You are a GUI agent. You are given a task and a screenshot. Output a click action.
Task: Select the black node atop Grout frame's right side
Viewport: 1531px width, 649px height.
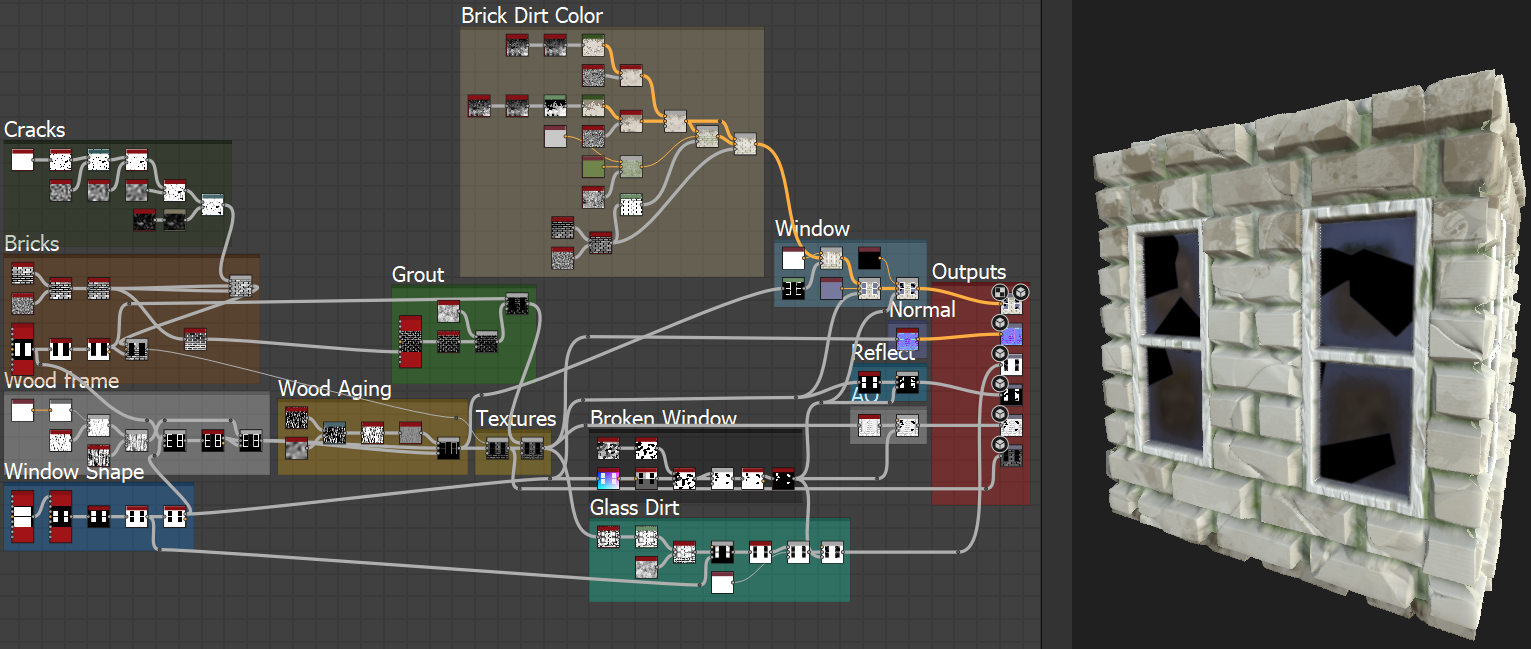pos(516,303)
